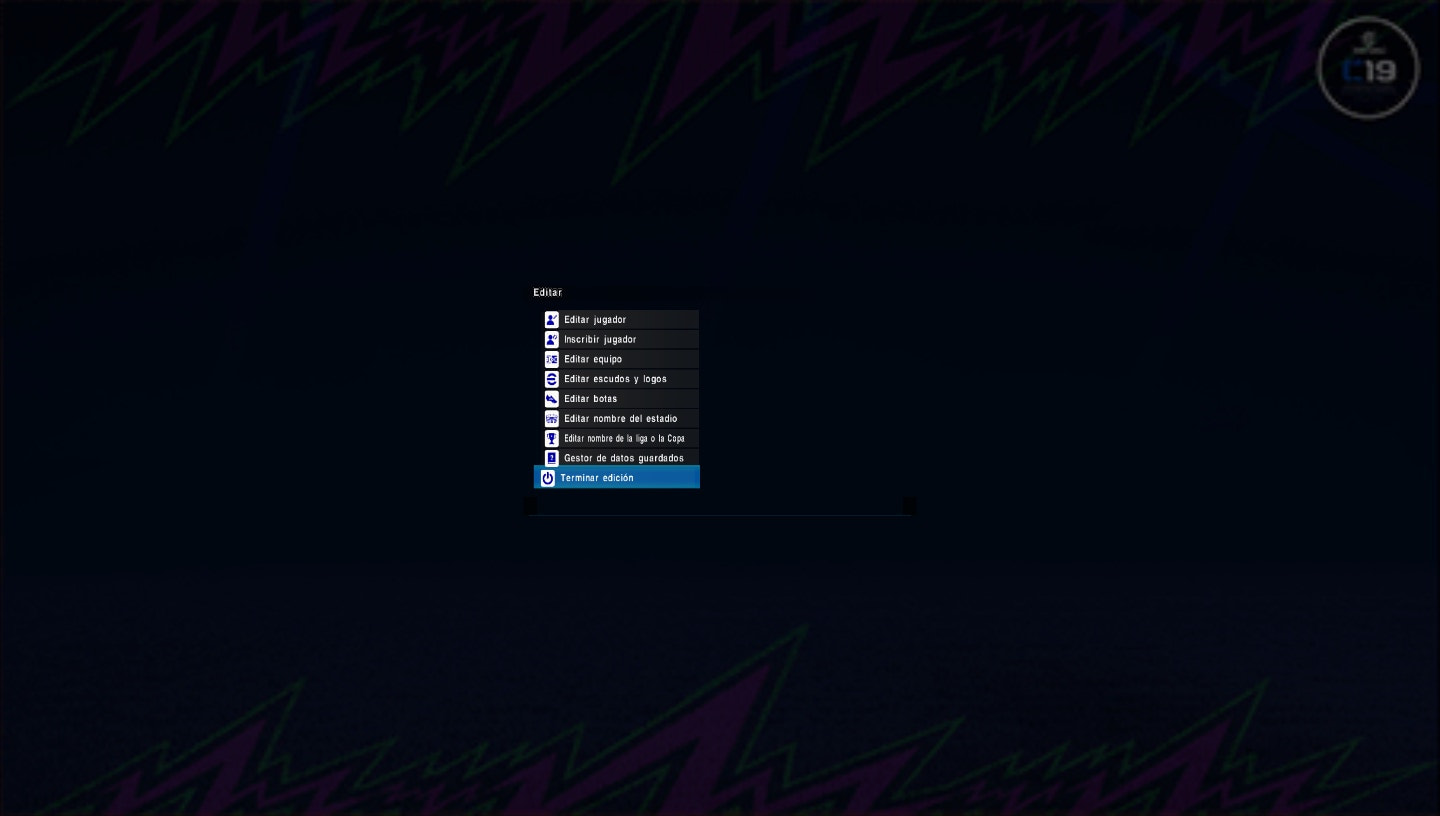Select Editar nombre de la liga o la Copa
The image size is (1440, 816).
coord(624,438)
